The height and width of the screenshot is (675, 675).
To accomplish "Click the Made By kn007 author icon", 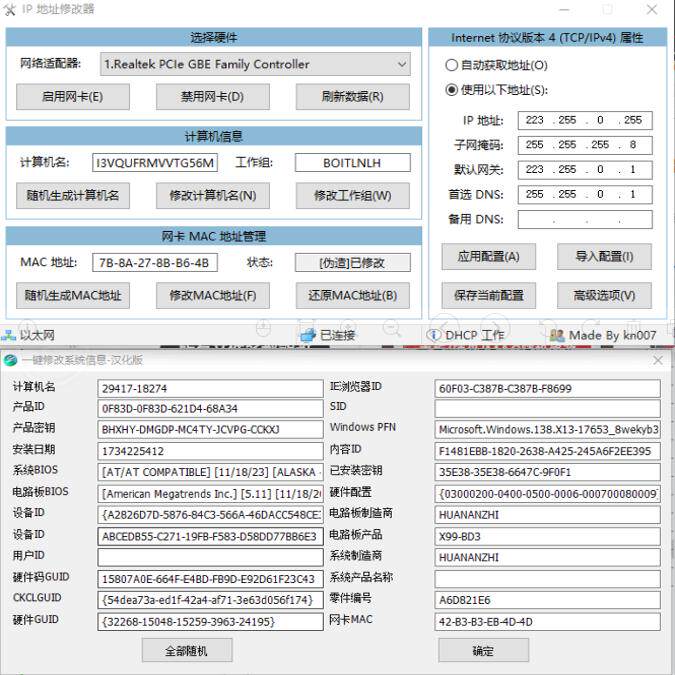I will tap(557, 335).
